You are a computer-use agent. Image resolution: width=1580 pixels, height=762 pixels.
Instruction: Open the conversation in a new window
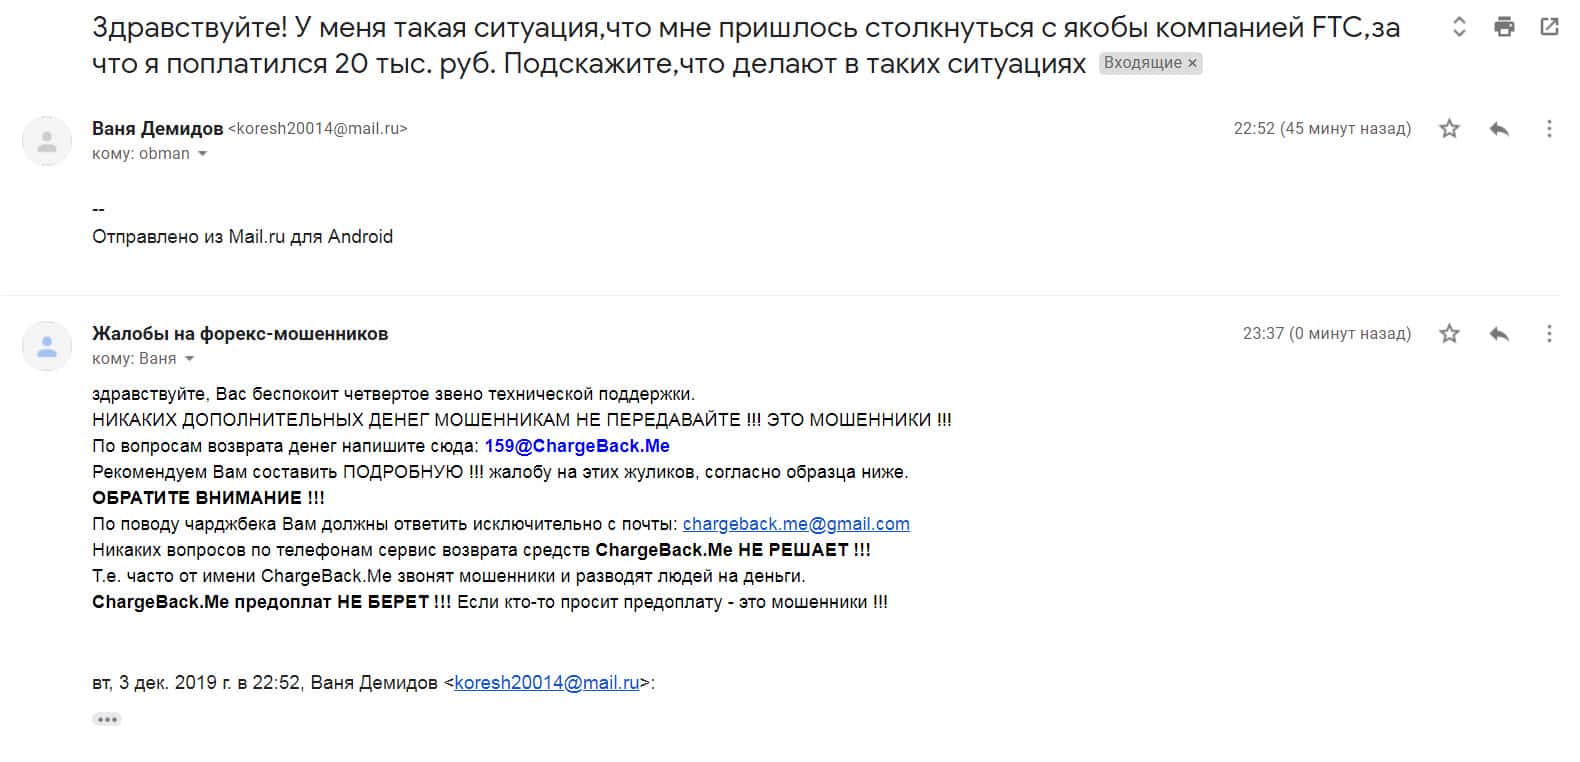(x=1549, y=28)
